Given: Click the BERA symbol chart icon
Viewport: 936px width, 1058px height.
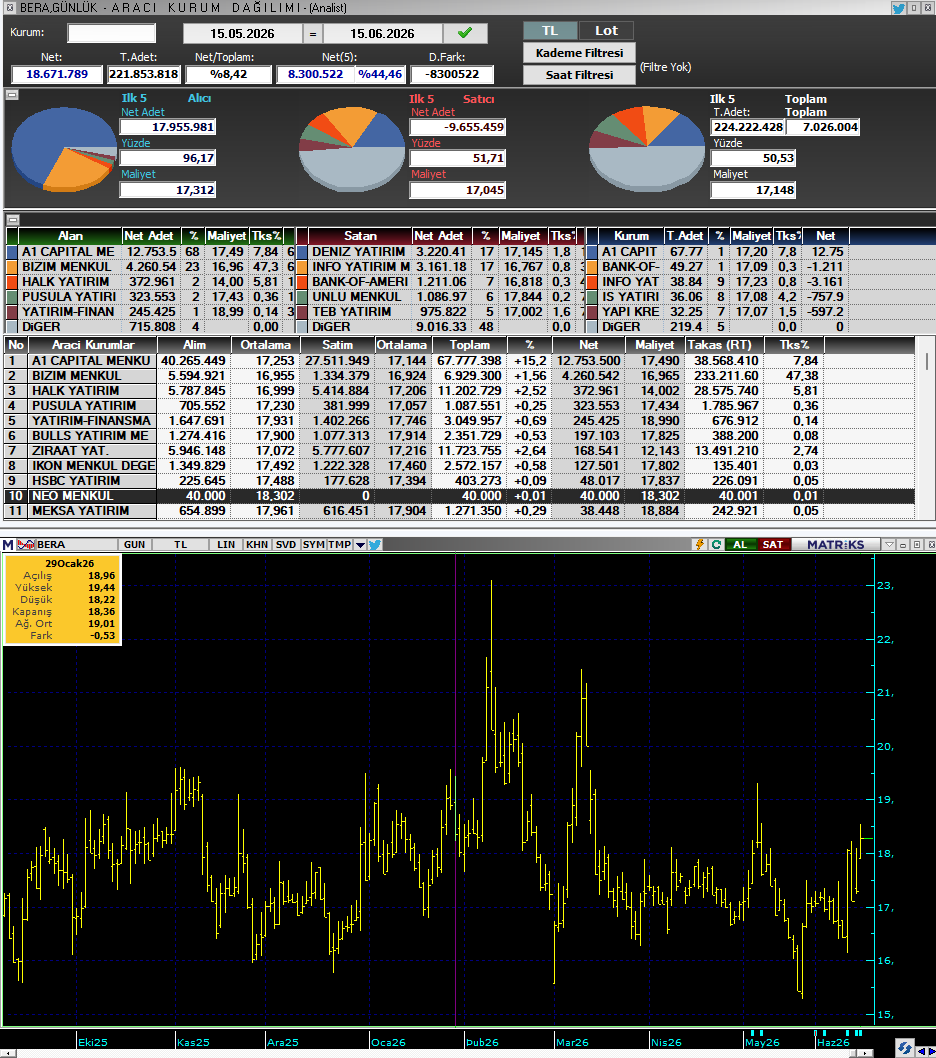Looking at the screenshot, I should 26,545.
